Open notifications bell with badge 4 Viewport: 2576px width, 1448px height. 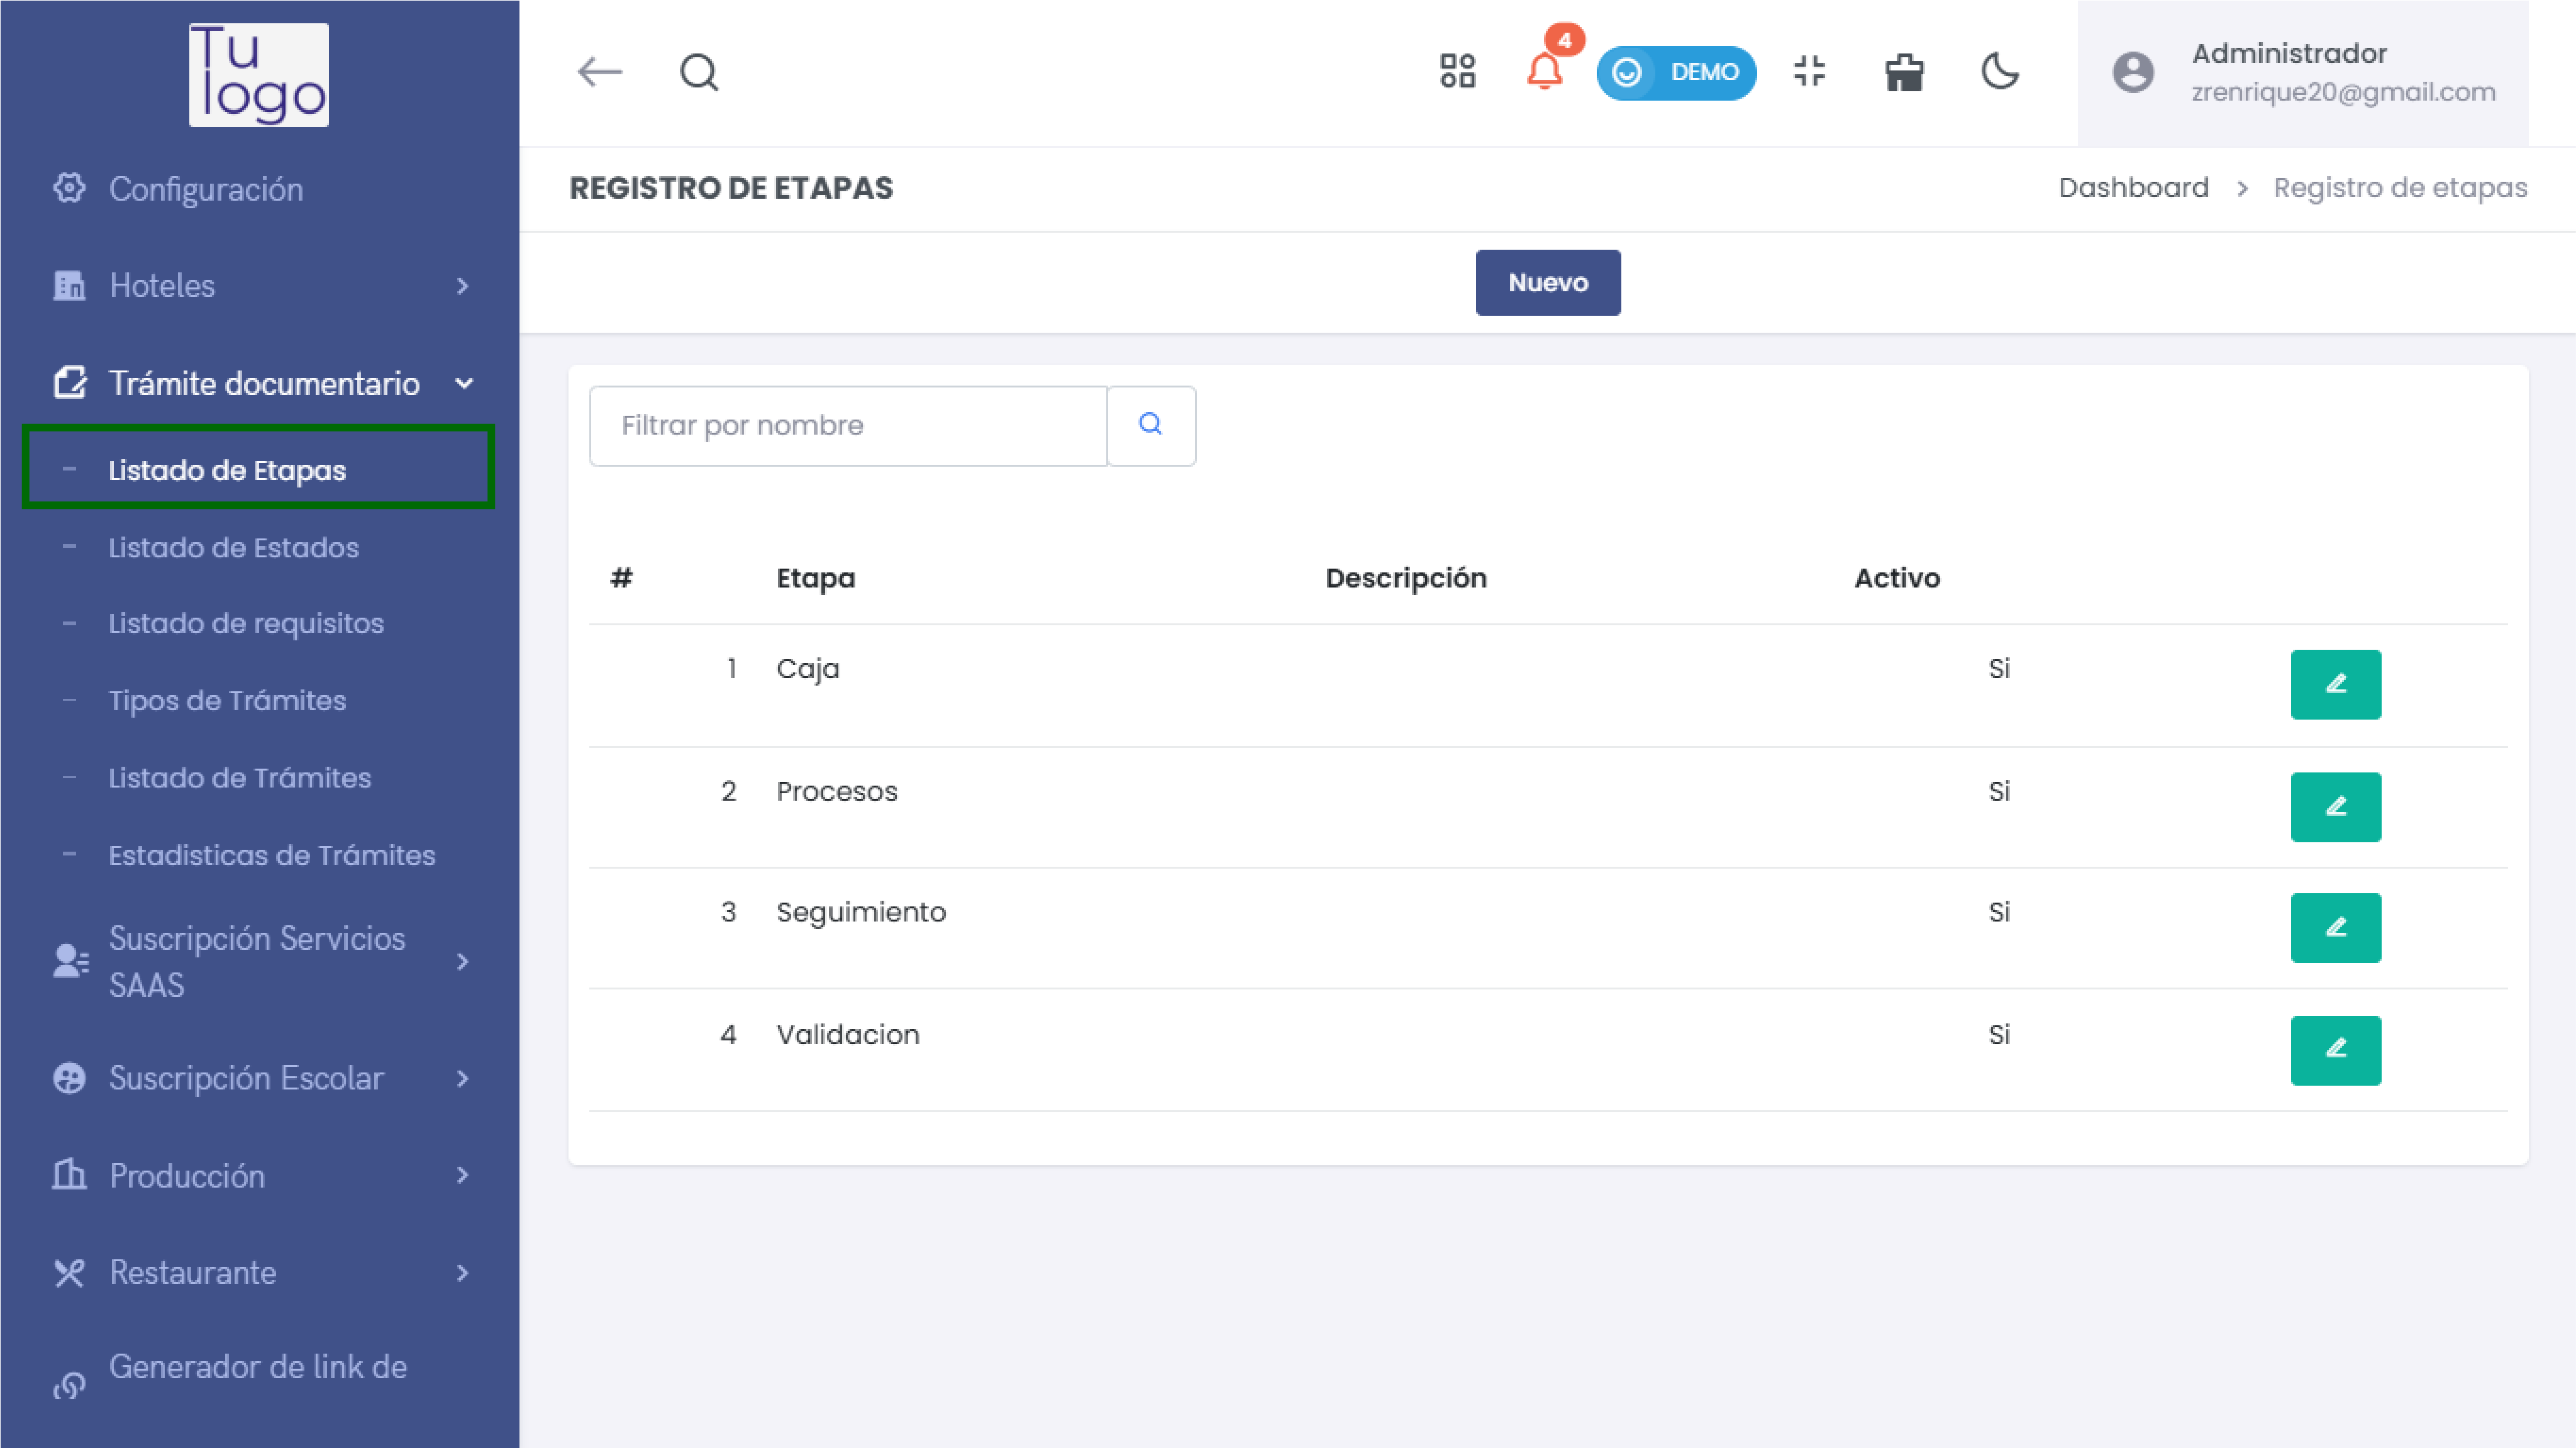(x=1545, y=72)
